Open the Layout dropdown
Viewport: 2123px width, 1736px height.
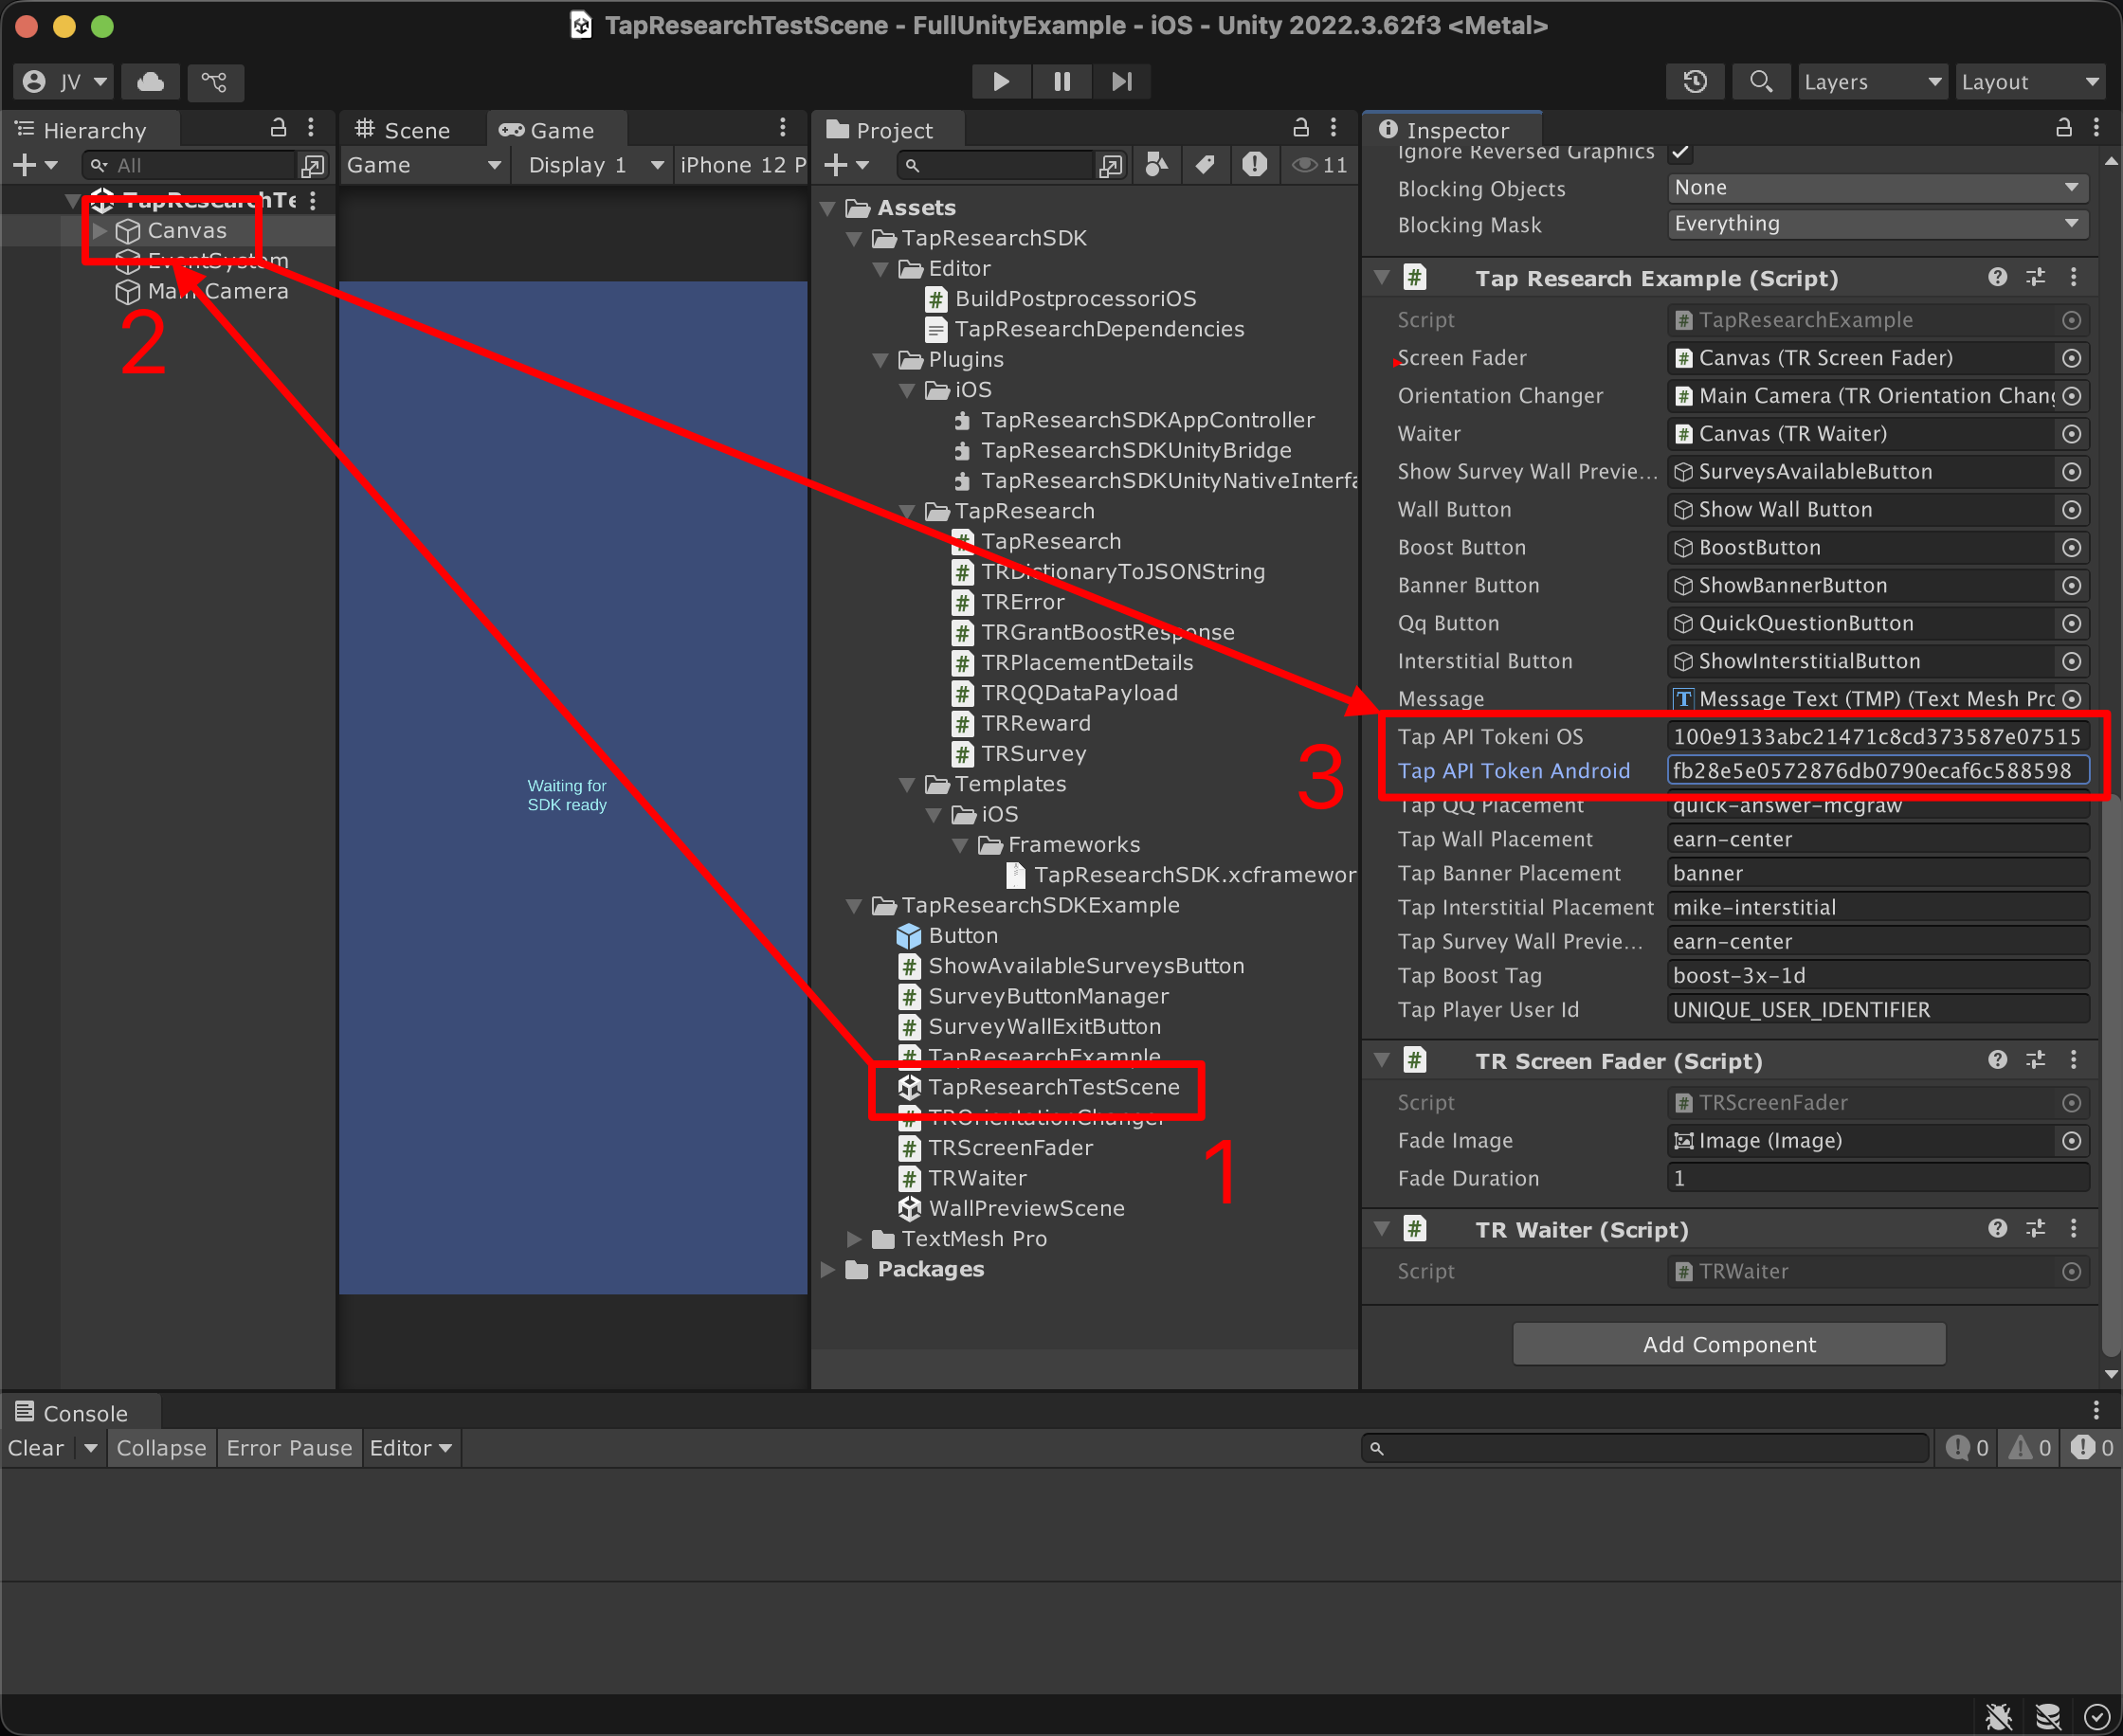pos(2030,82)
